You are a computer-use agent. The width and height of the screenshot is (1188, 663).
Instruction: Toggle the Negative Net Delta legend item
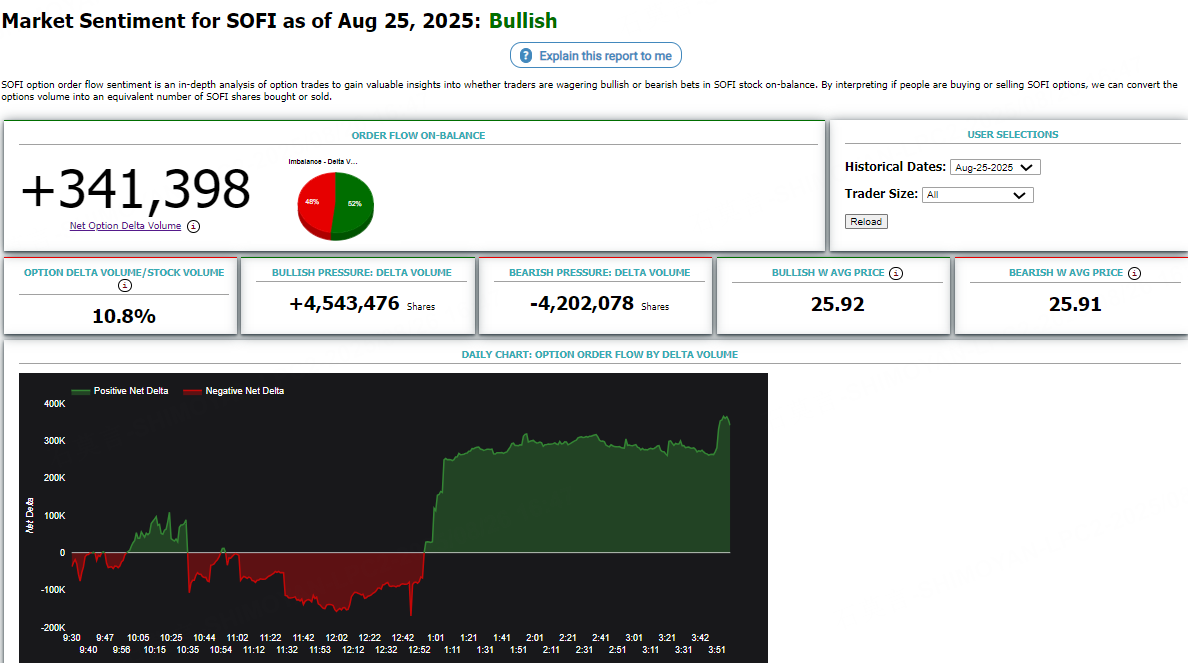click(233, 391)
